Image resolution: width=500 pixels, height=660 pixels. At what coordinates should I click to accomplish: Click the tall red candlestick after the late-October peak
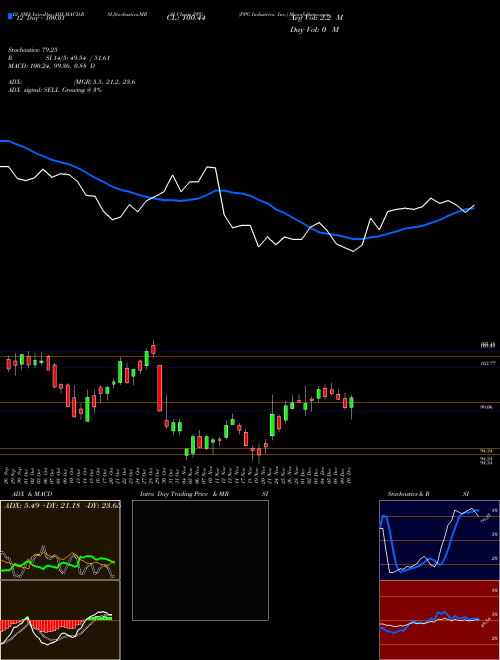pos(160,388)
